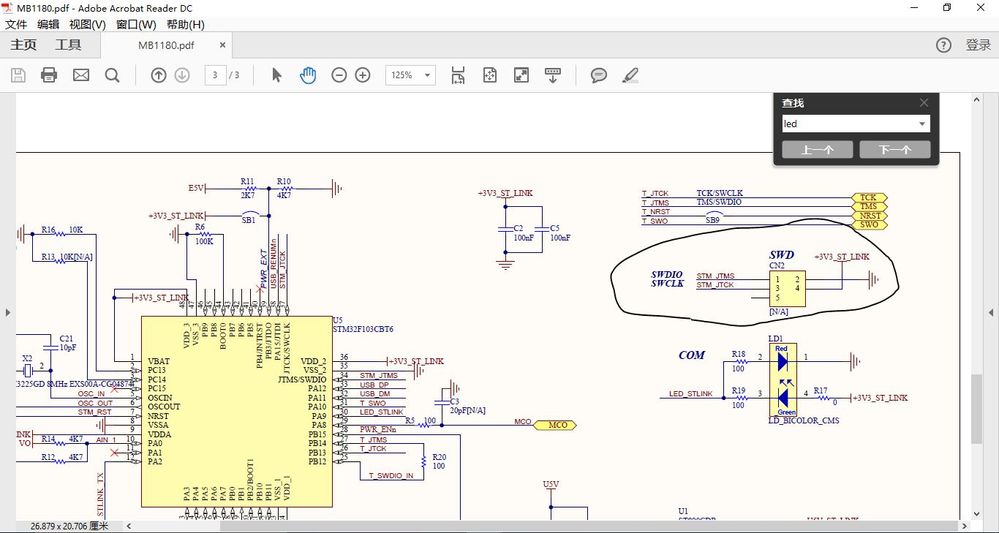Click the yellow SWO port symbol
The image size is (999, 533).
(868, 225)
